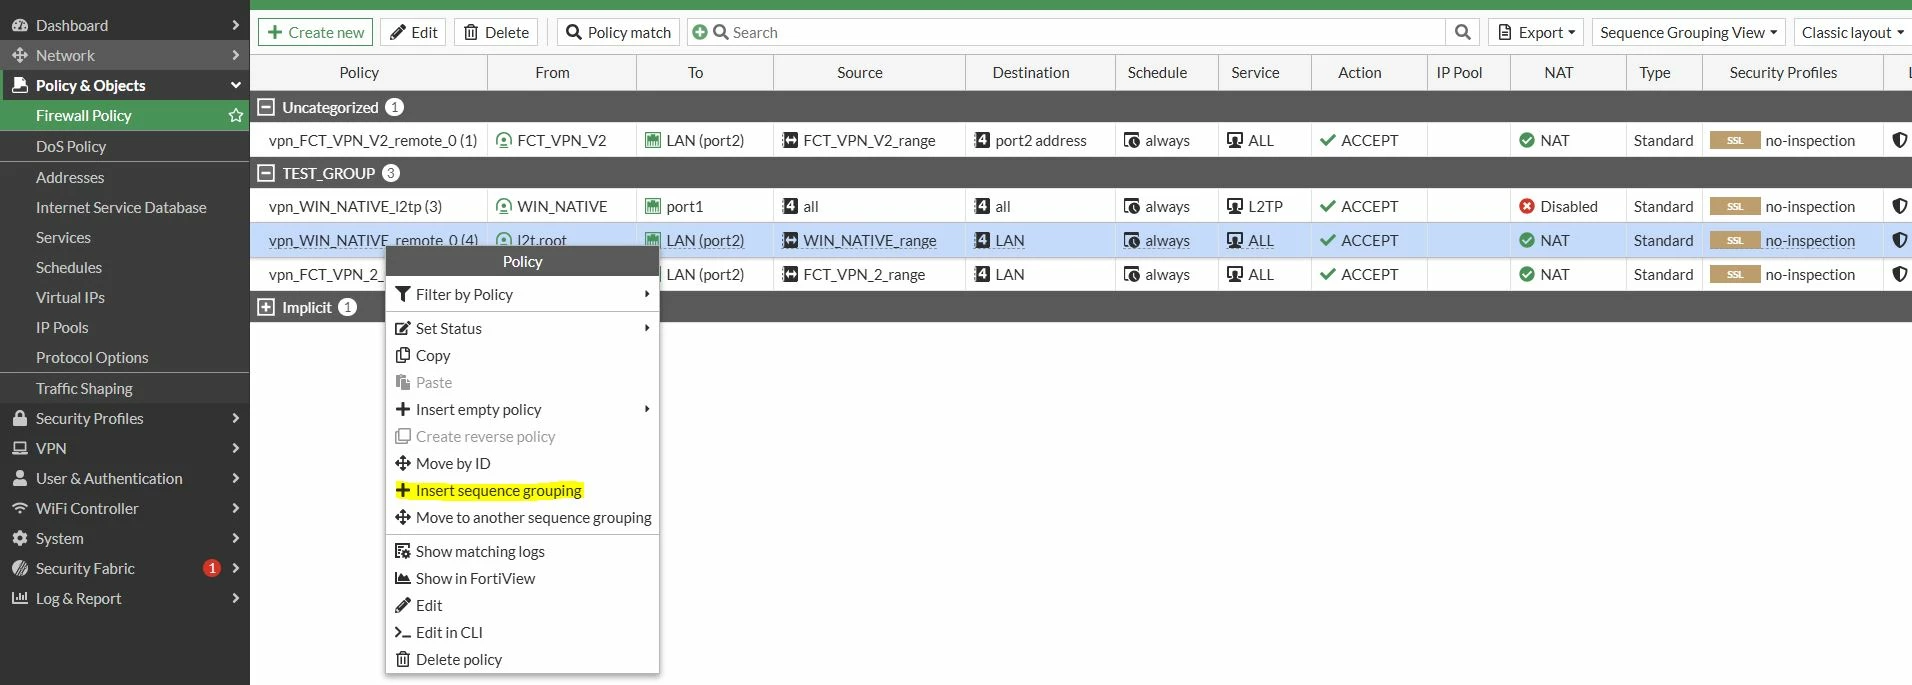Select Show matching logs

[x=522, y=551]
